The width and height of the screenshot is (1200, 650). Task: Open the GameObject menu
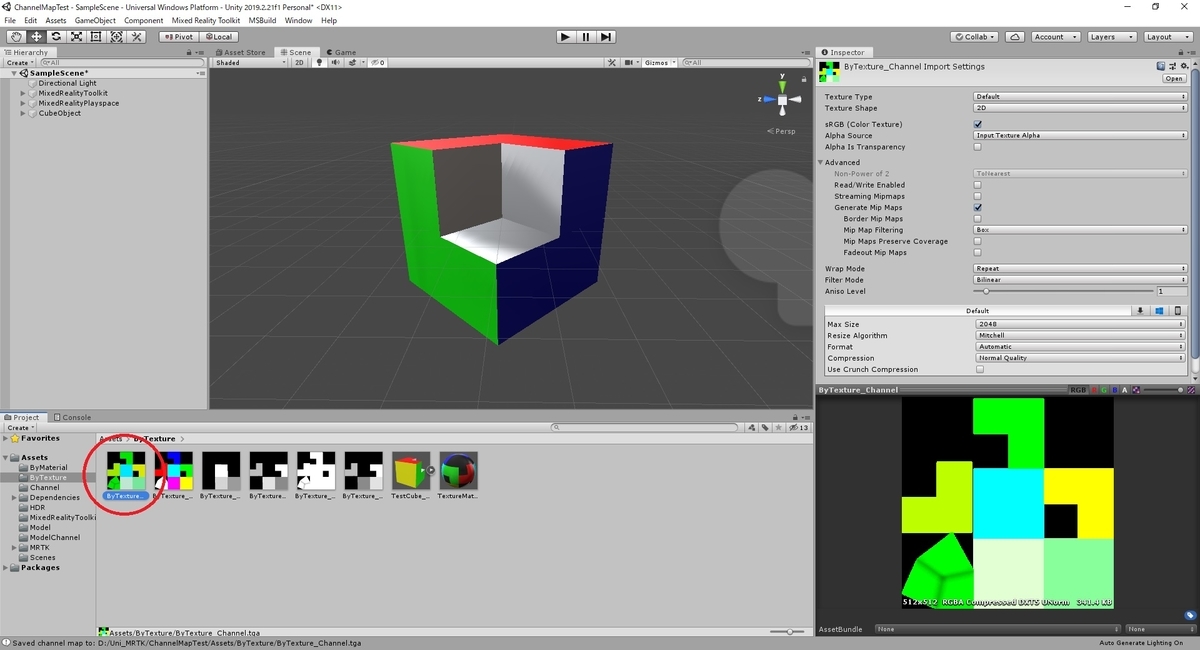point(95,20)
